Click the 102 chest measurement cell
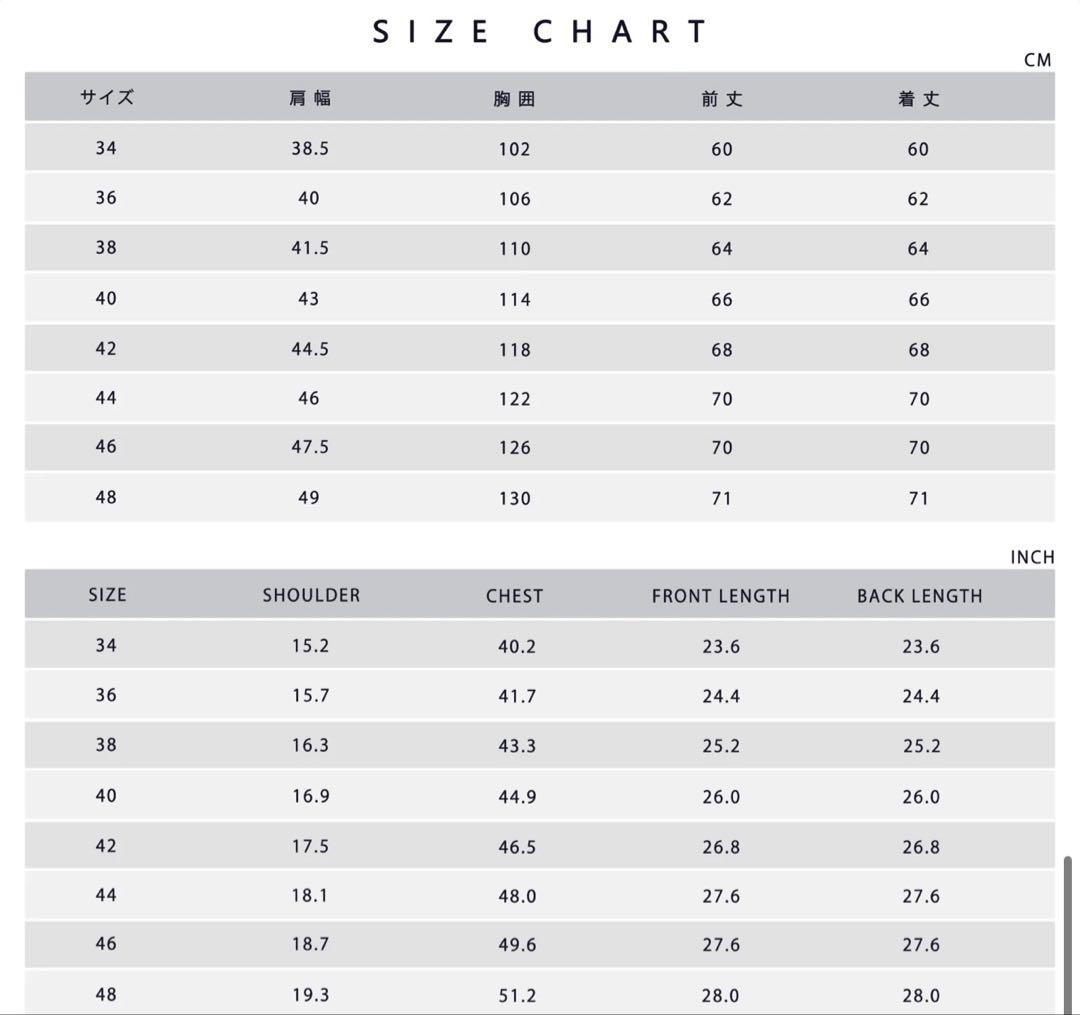Viewport: 1080px width, 1015px height. tap(515, 150)
